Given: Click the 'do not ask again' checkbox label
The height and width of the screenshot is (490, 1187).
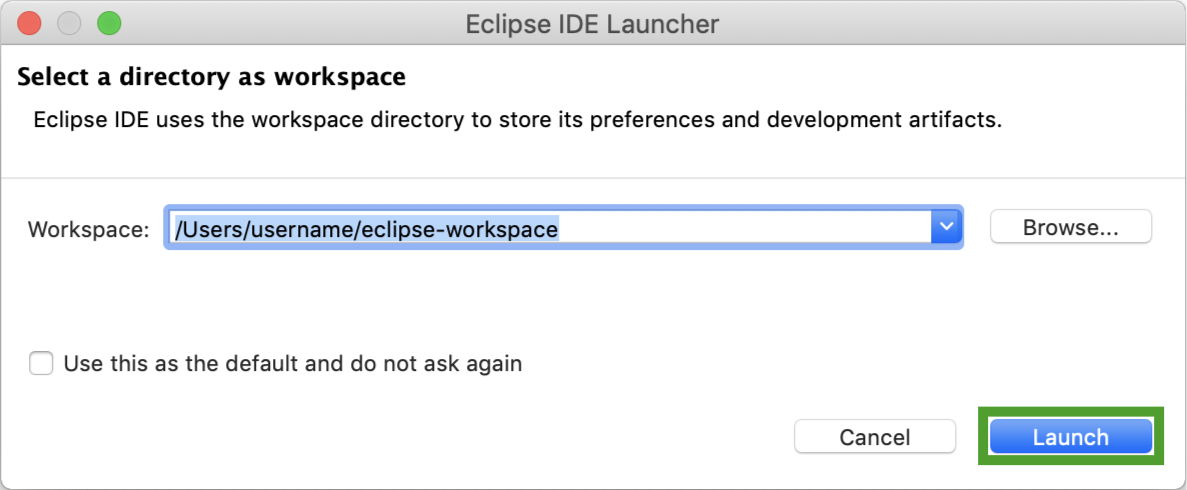Looking at the screenshot, I should [292, 363].
